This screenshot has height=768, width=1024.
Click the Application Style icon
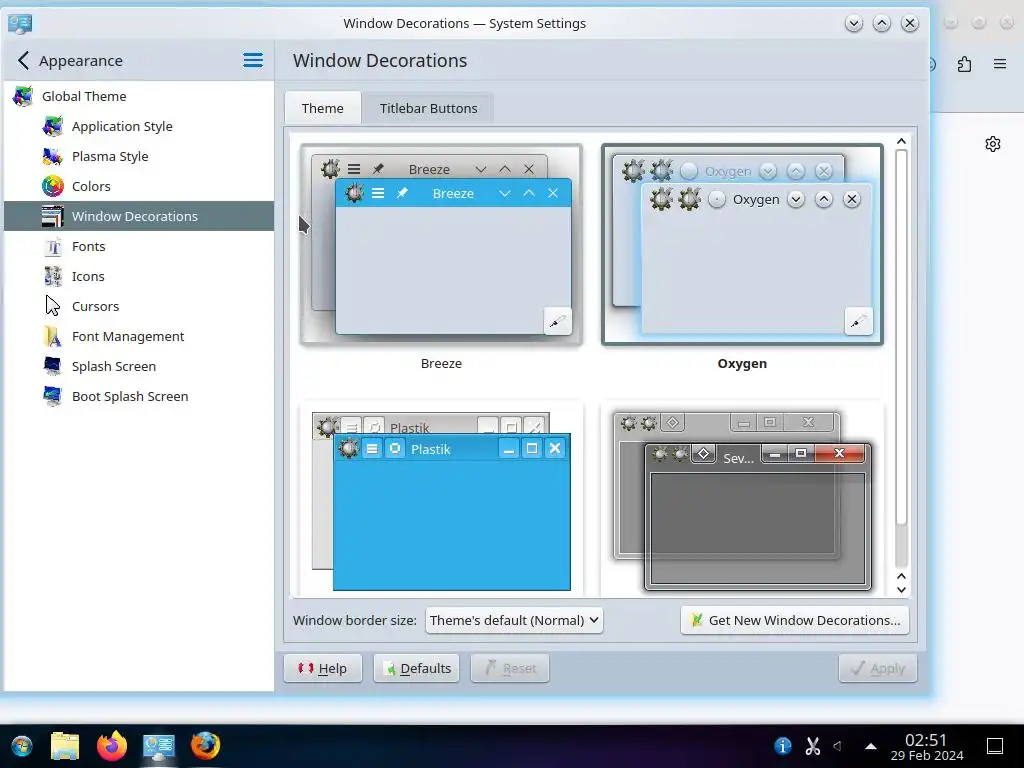coord(52,126)
